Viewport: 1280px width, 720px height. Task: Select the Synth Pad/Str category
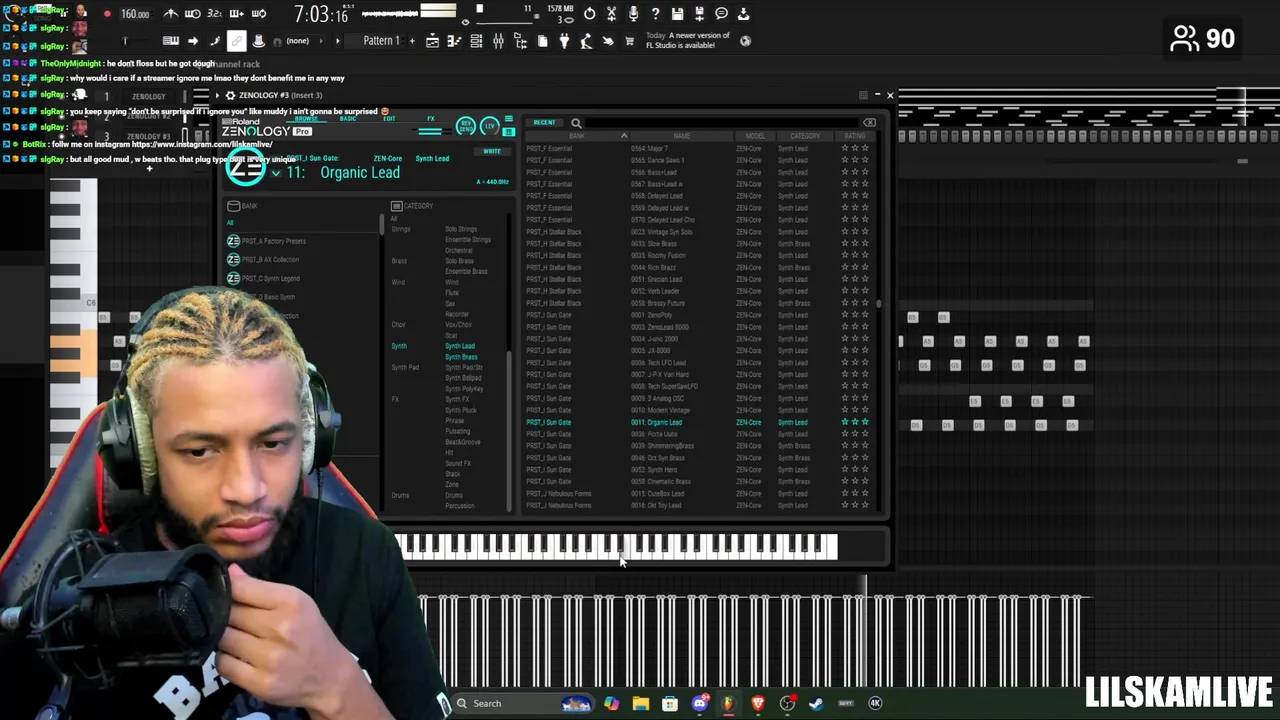[464, 368]
